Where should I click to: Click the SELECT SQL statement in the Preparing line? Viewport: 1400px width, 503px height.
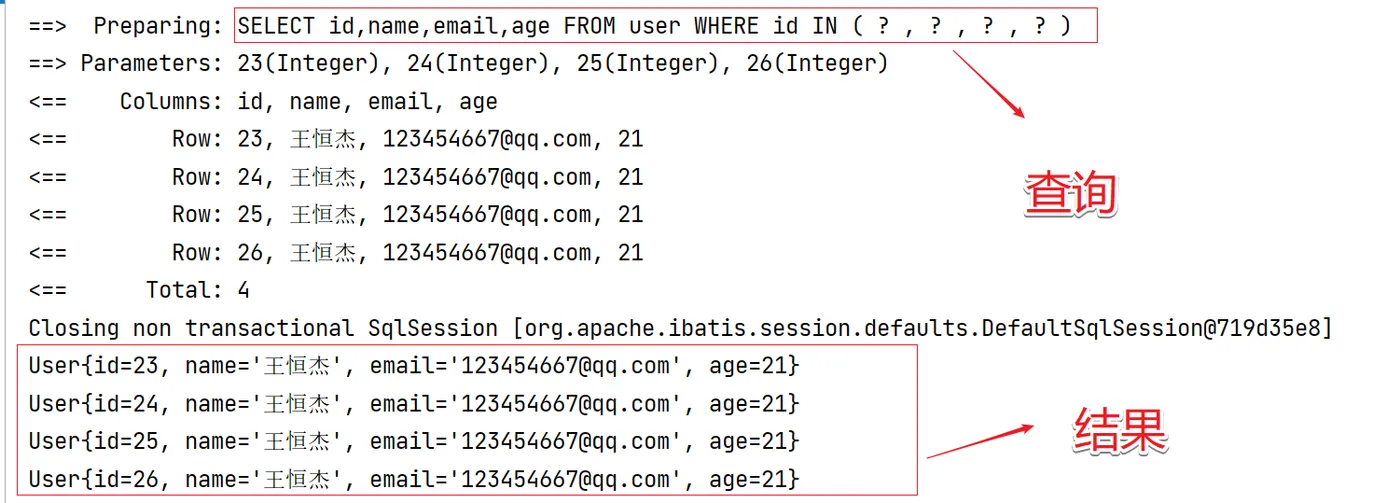pyautogui.click(x=654, y=26)
